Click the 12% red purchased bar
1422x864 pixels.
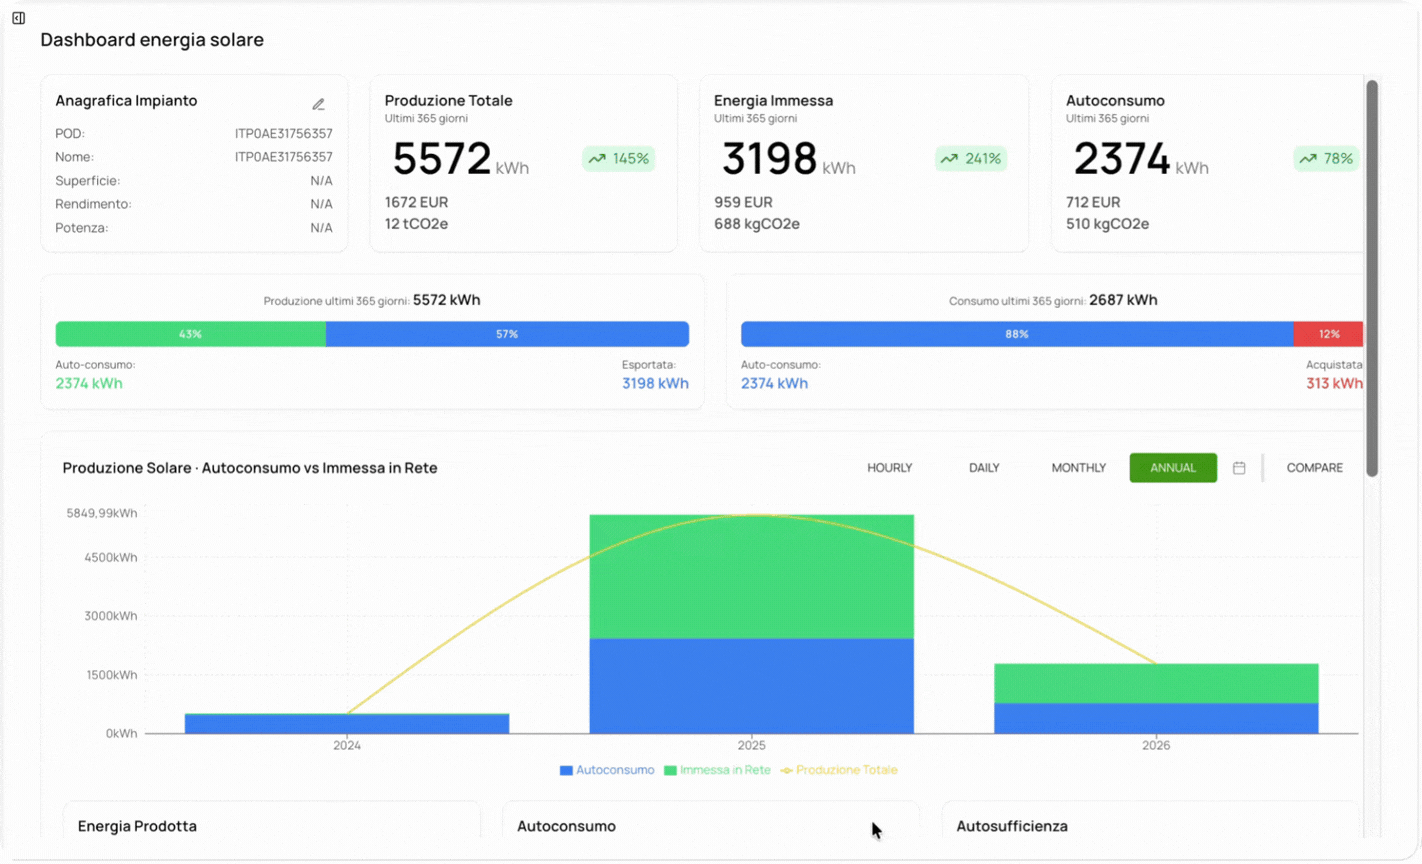coord(1328,334)
